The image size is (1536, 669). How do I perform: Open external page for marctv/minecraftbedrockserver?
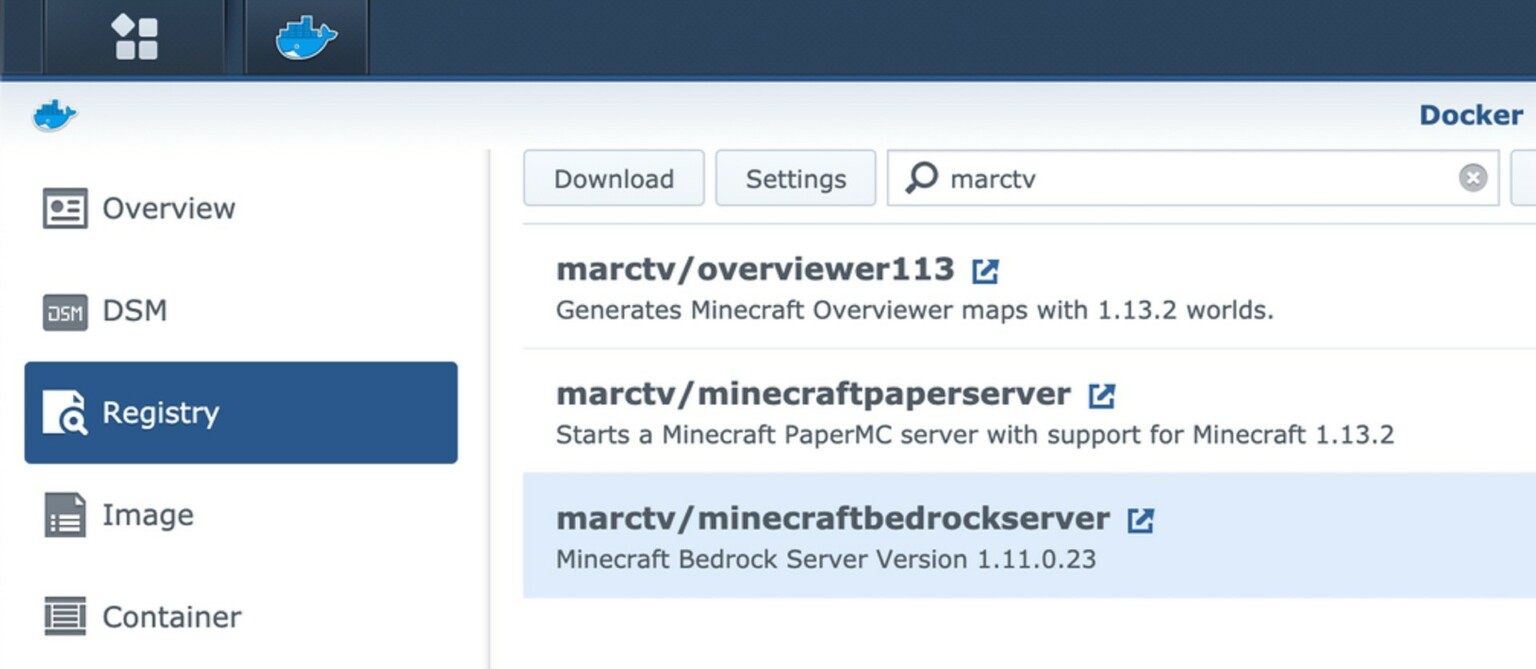tap(1142, 519)
